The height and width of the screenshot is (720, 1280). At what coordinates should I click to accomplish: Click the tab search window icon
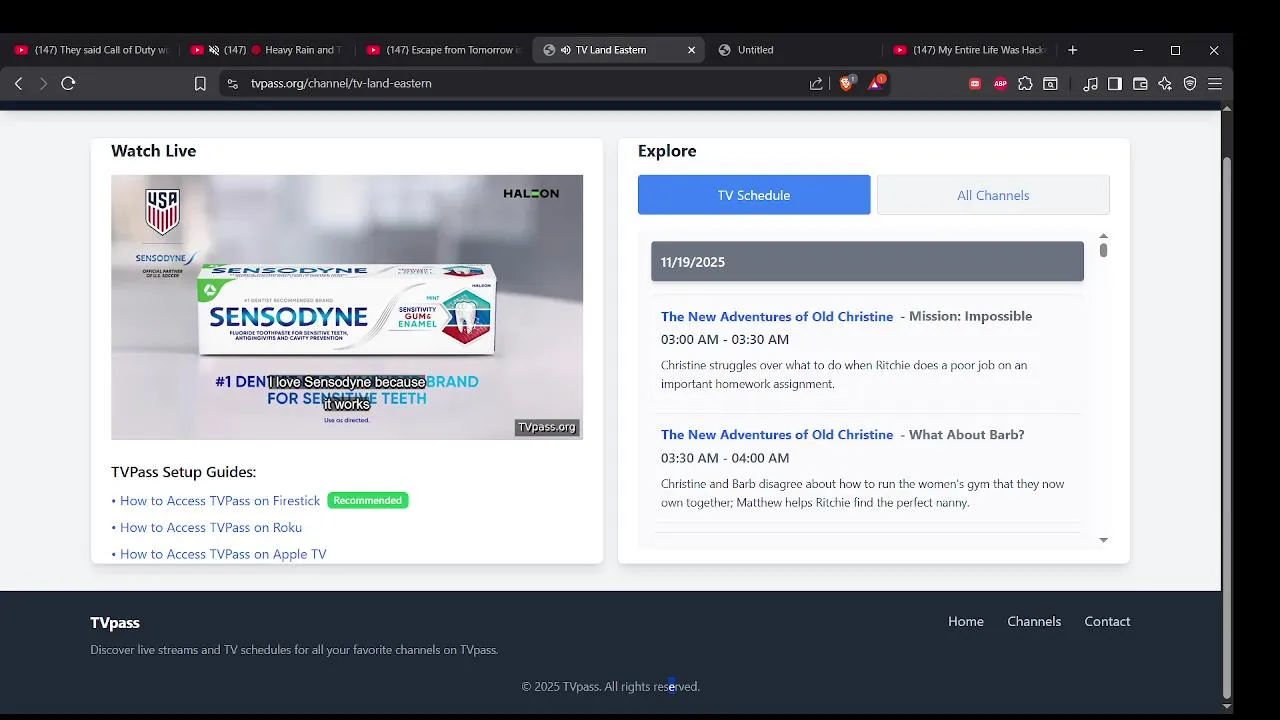1050,84
